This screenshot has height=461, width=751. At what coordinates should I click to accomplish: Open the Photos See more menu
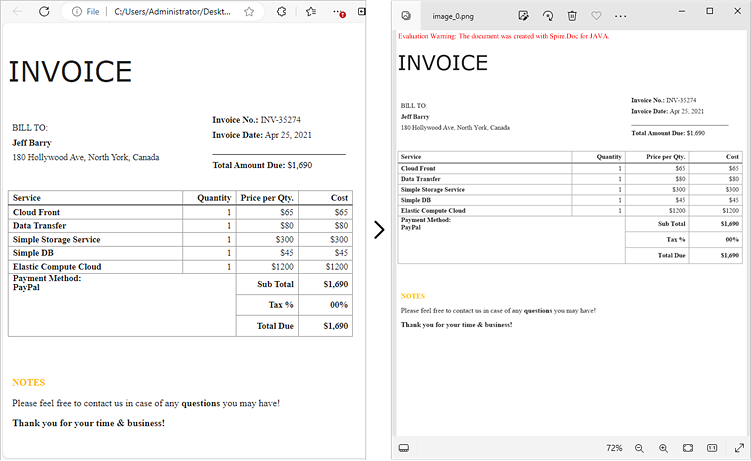(x=621, y=16)
